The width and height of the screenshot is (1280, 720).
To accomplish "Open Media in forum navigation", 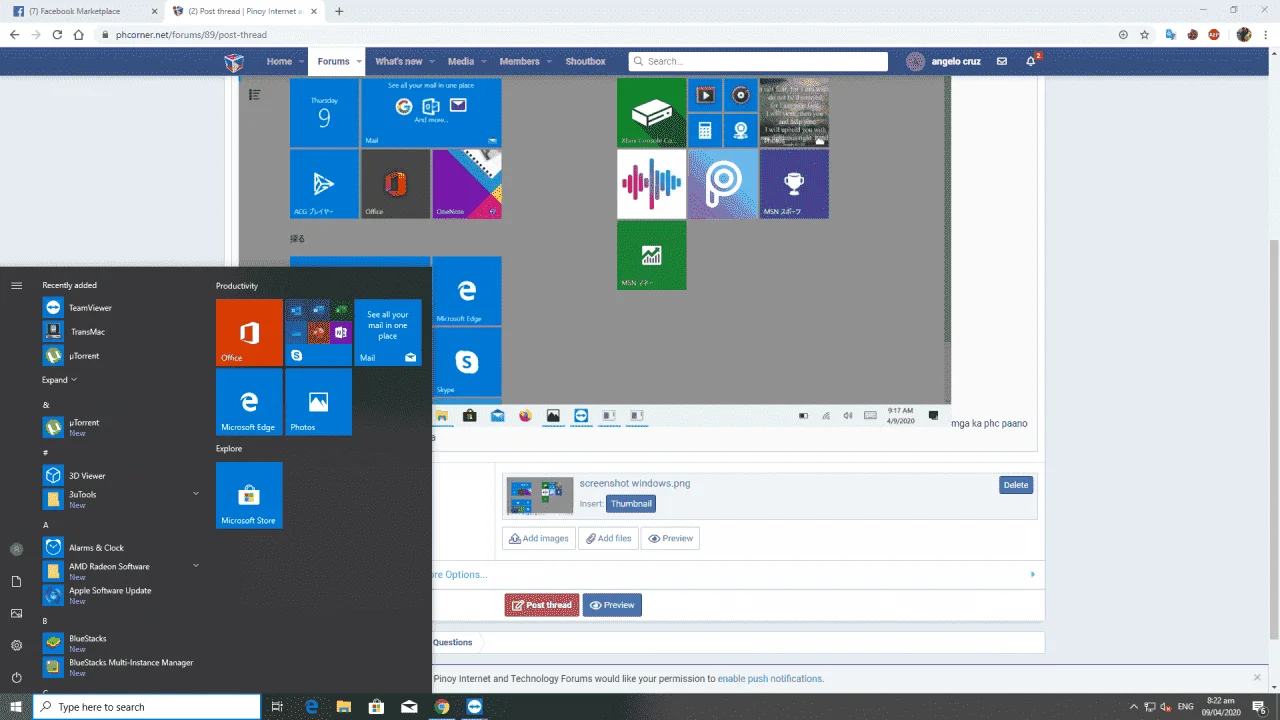I will pos(461,61).
